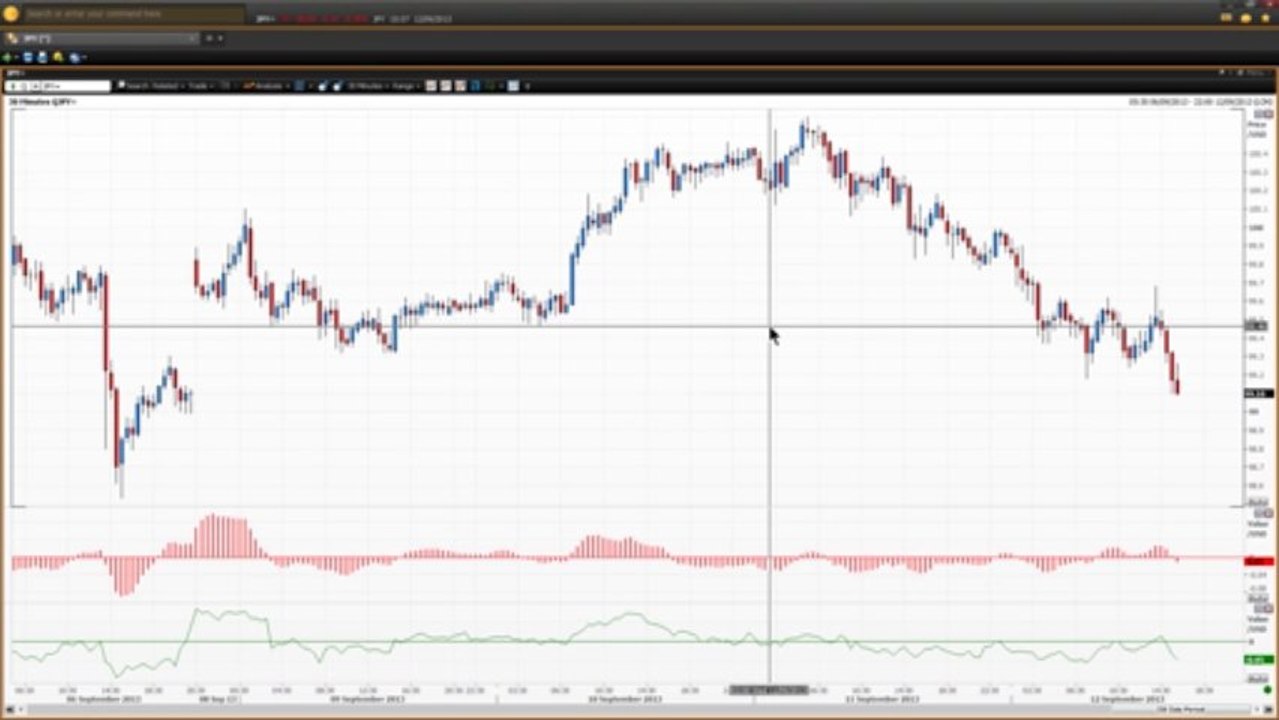Click the star icon in top-right corner

pos(1264,17)
